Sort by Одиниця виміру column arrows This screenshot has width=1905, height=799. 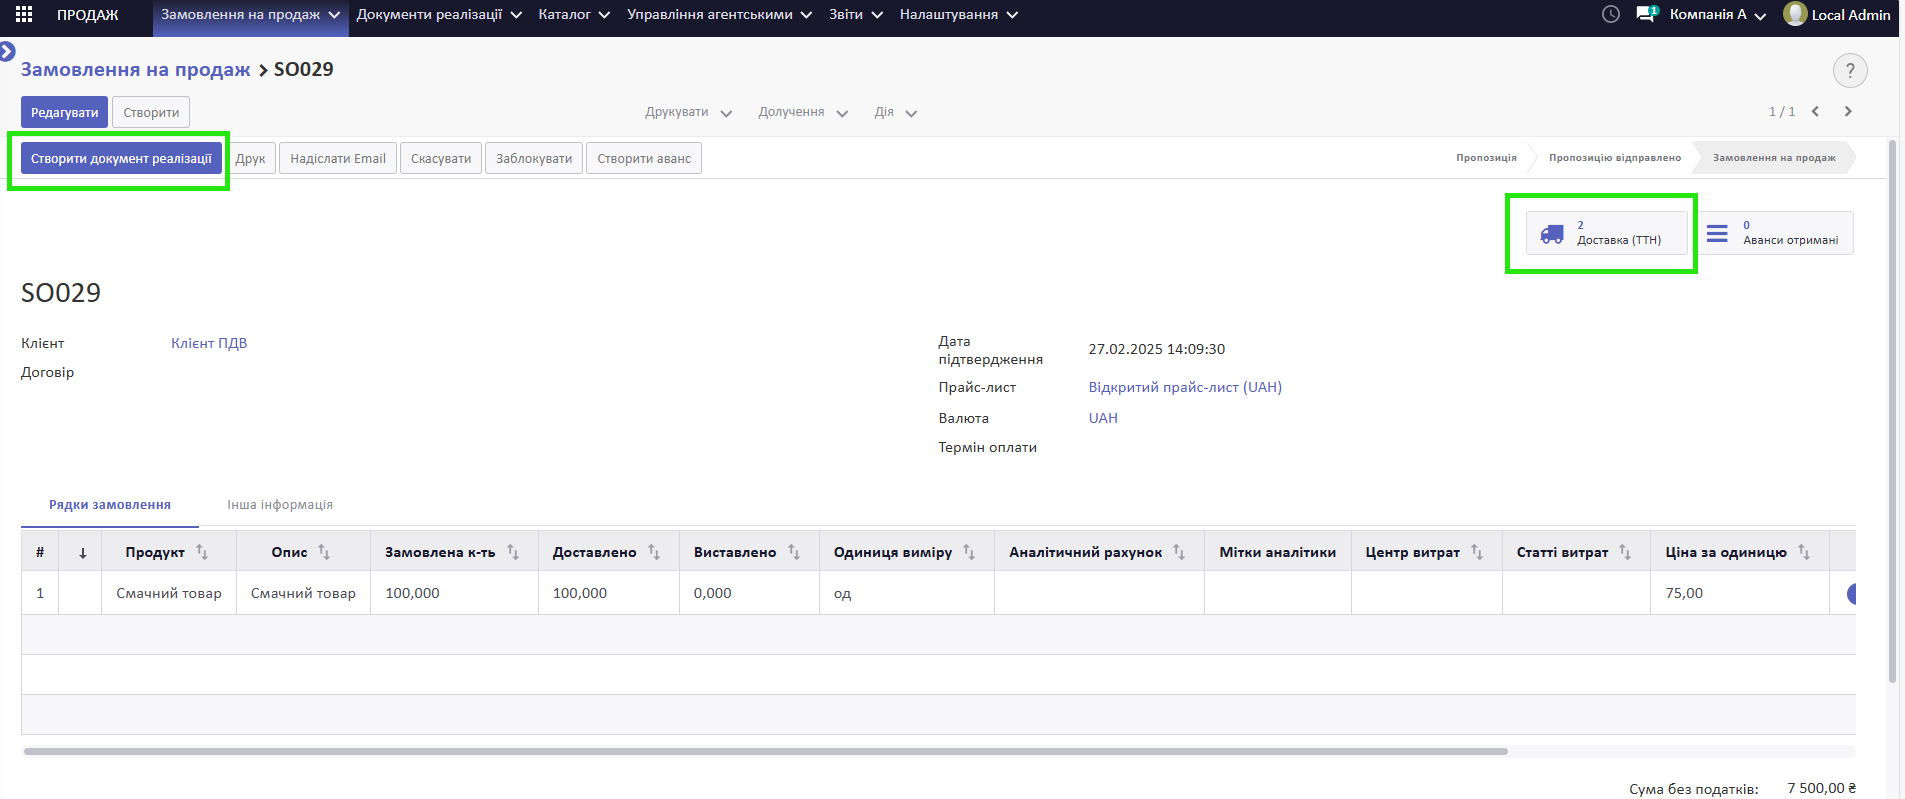coord(969,552)
